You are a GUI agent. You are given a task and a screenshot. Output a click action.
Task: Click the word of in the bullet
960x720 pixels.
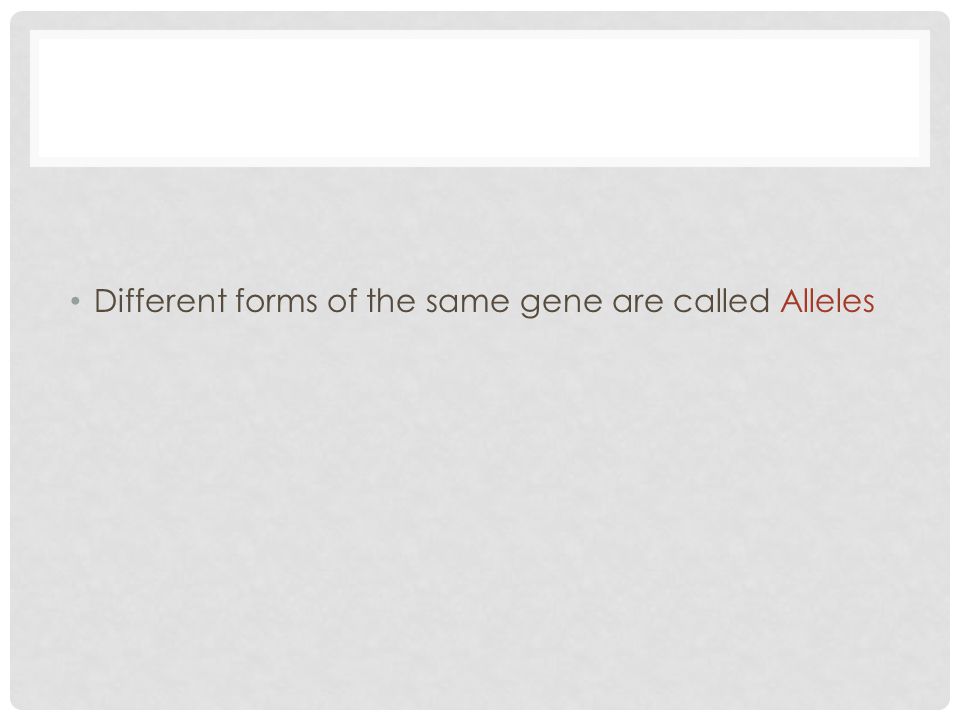pyautogui.click(x=342, y=301)
